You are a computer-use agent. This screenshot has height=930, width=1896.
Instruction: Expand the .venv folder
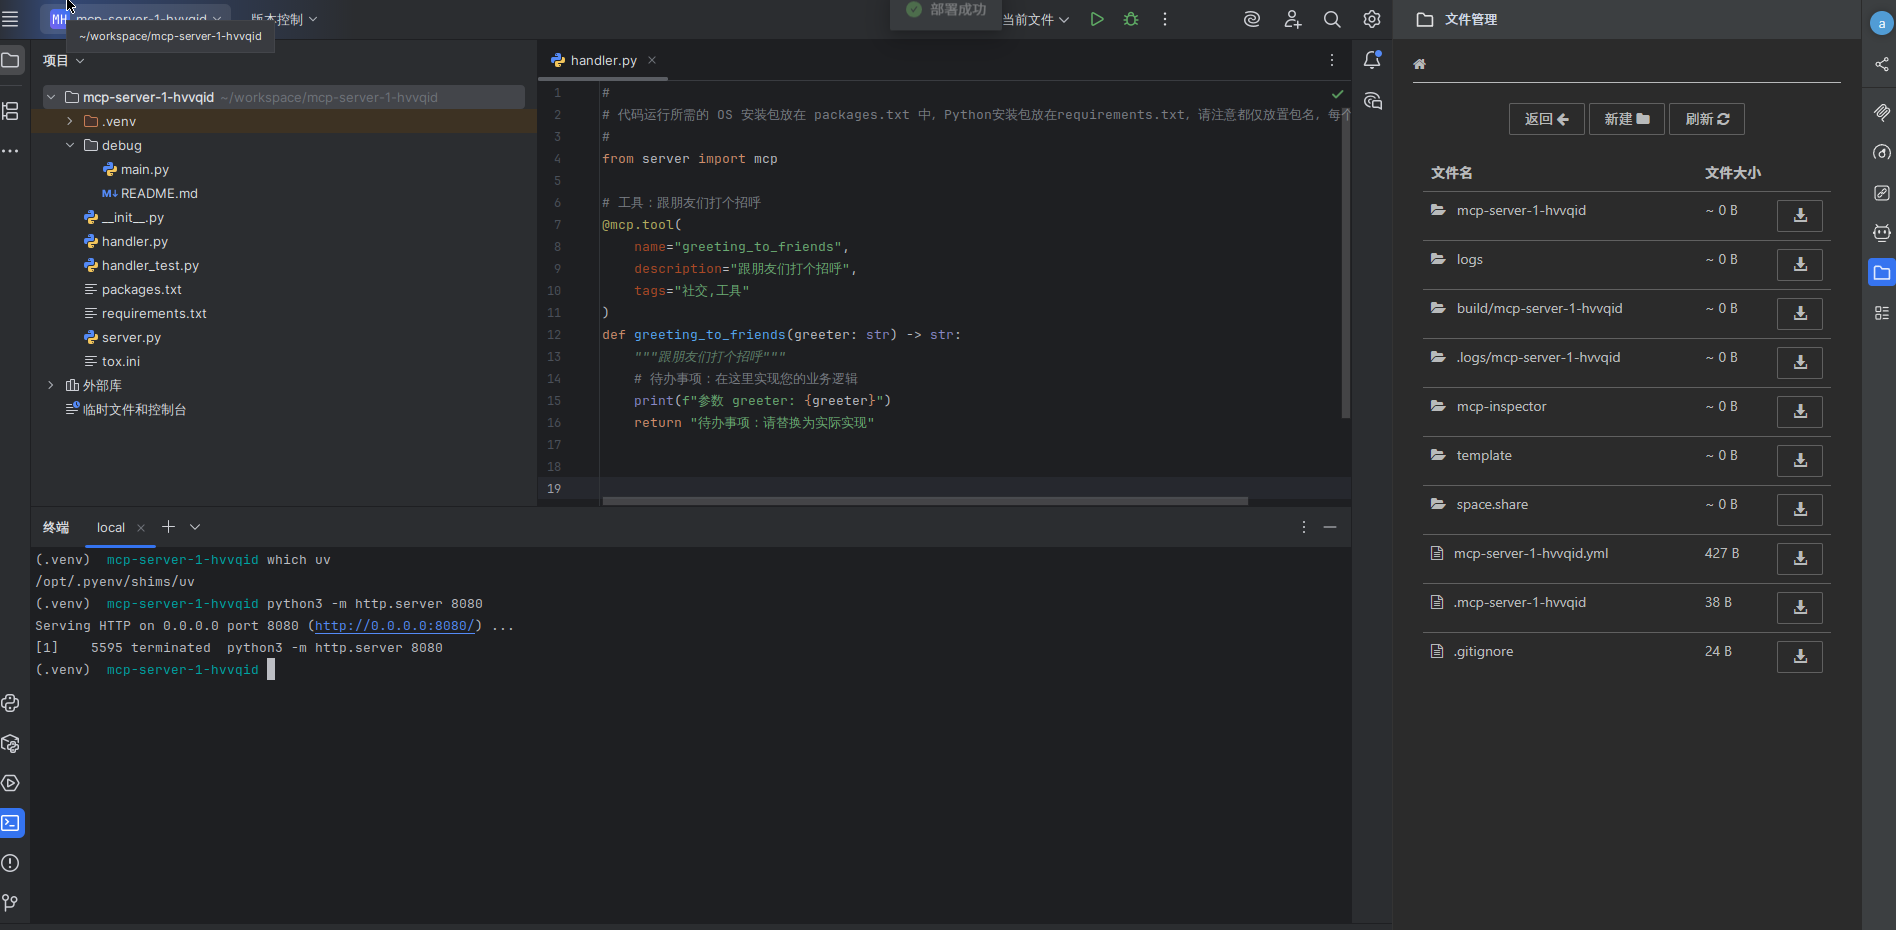tap(70, 121)
